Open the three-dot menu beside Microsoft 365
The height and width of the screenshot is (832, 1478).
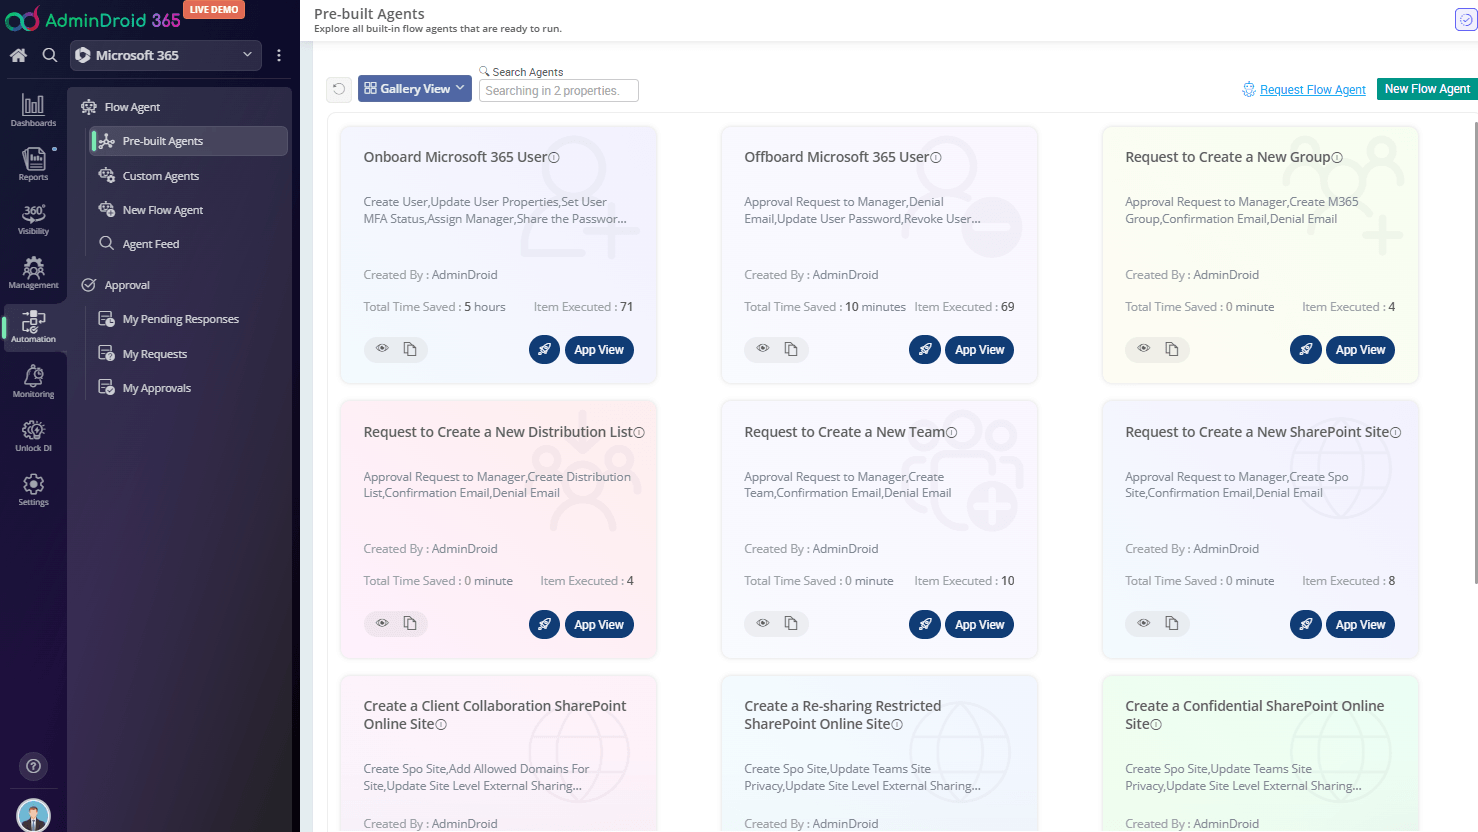pos(279,55)
